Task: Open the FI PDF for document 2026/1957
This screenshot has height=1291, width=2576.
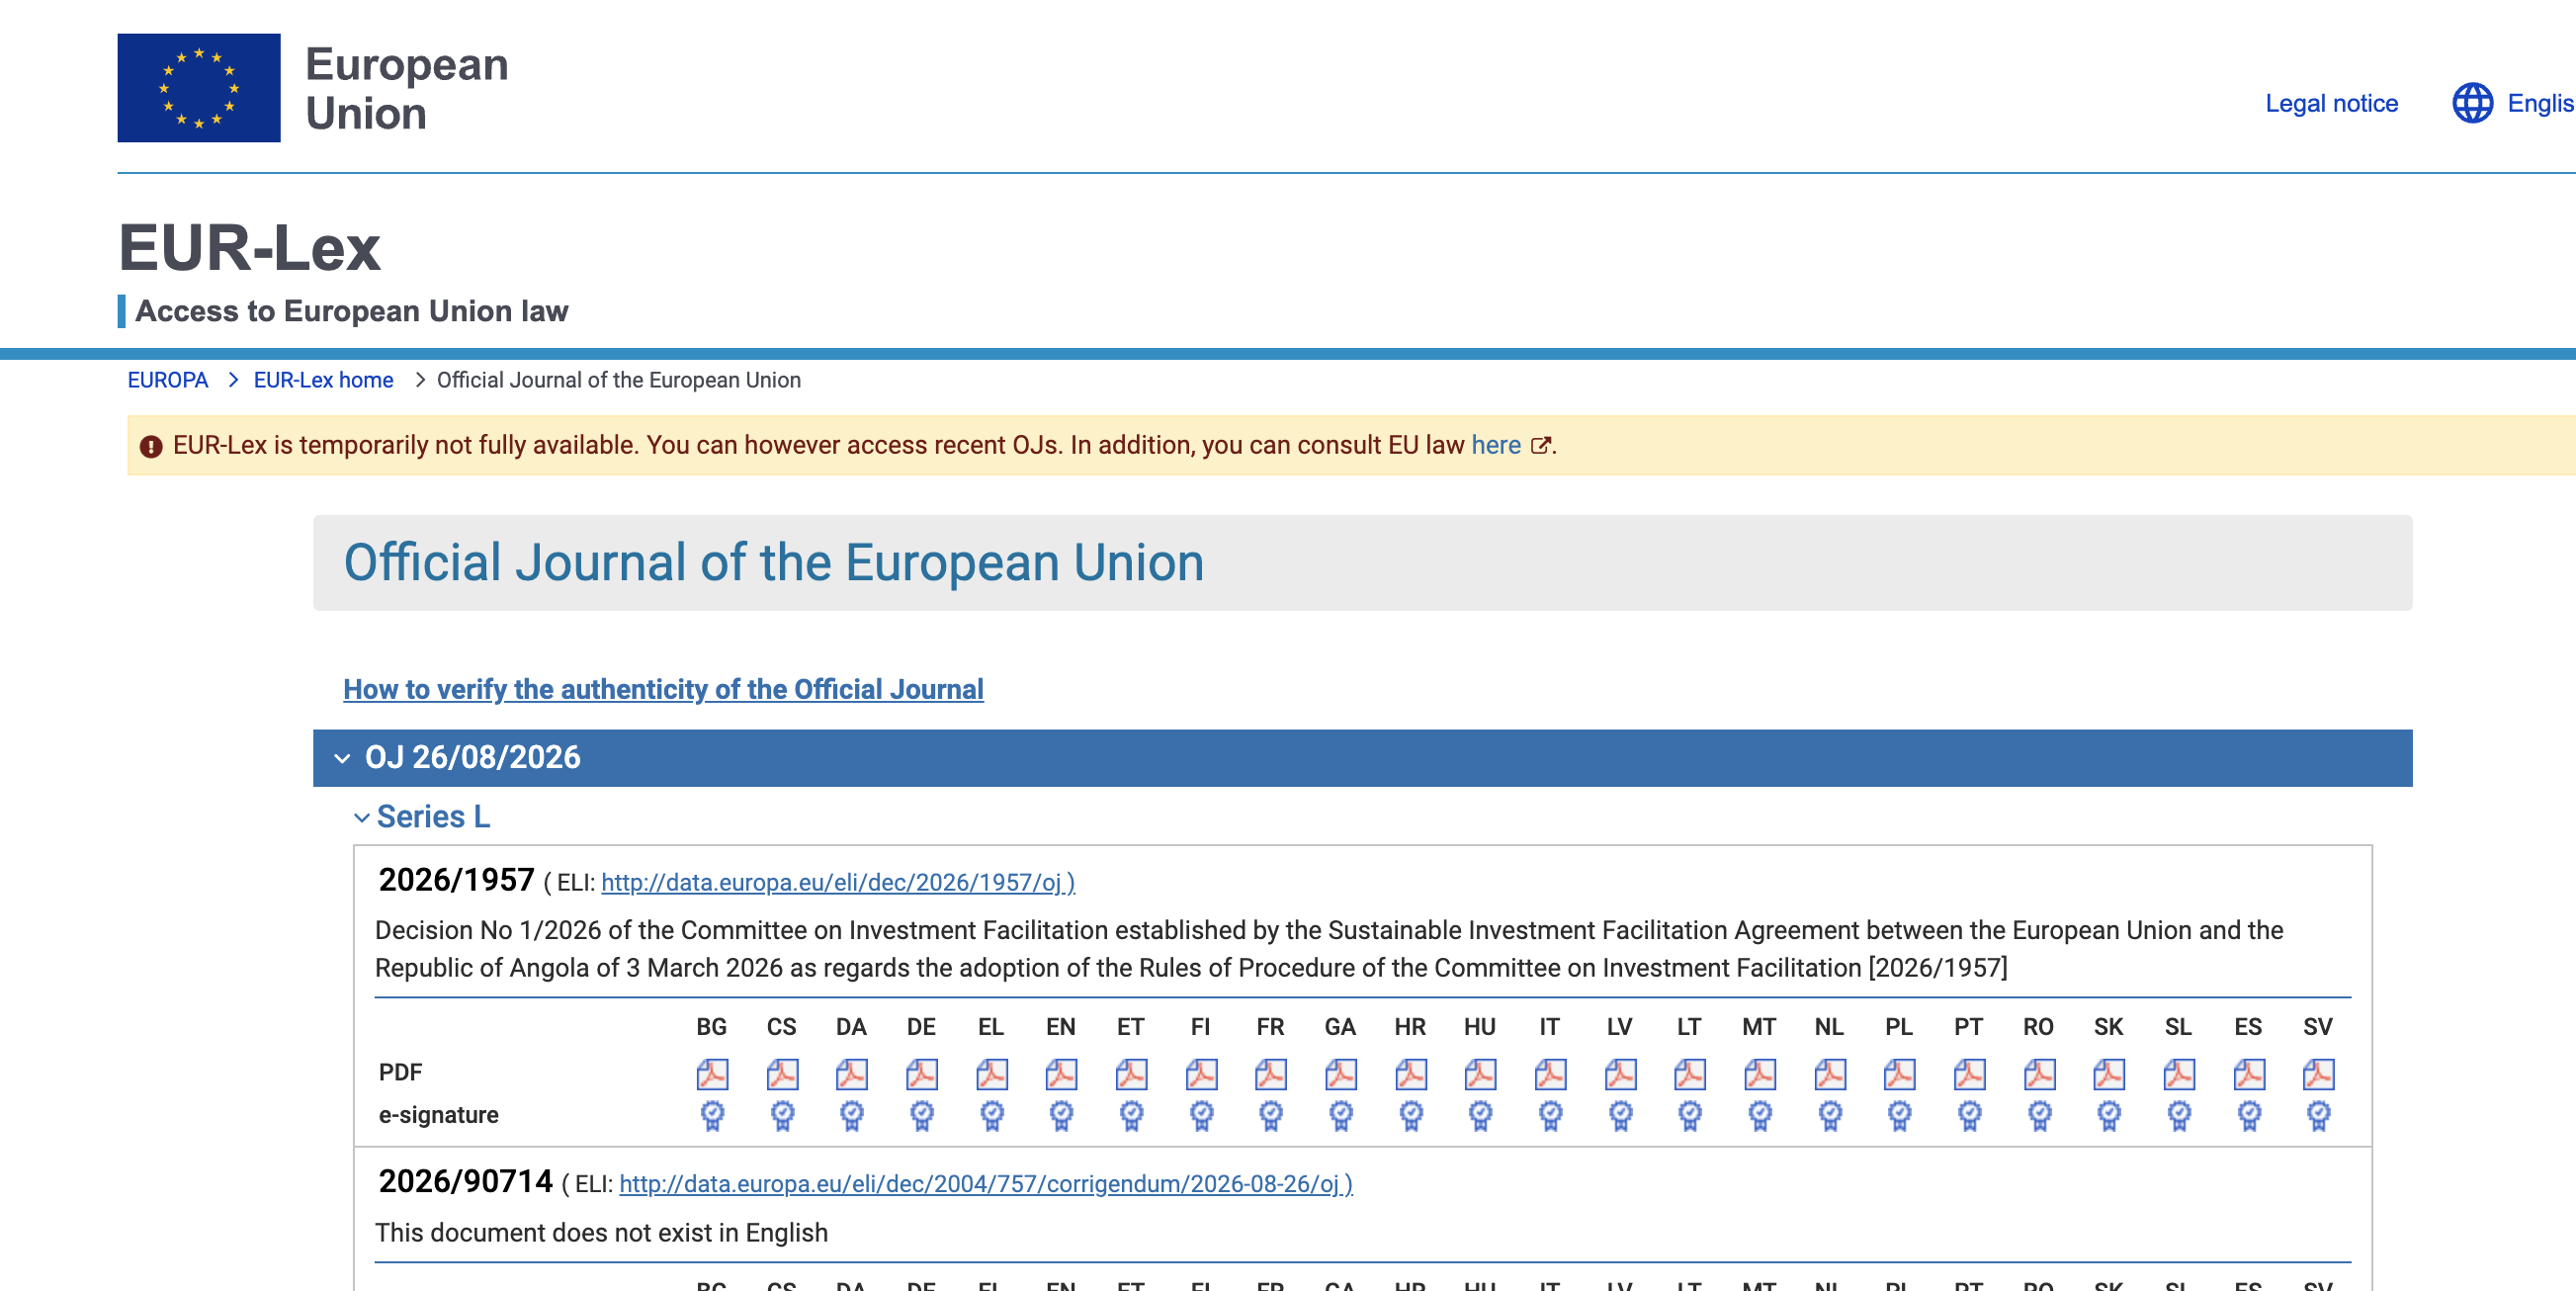Action: pos(1201,1074)
